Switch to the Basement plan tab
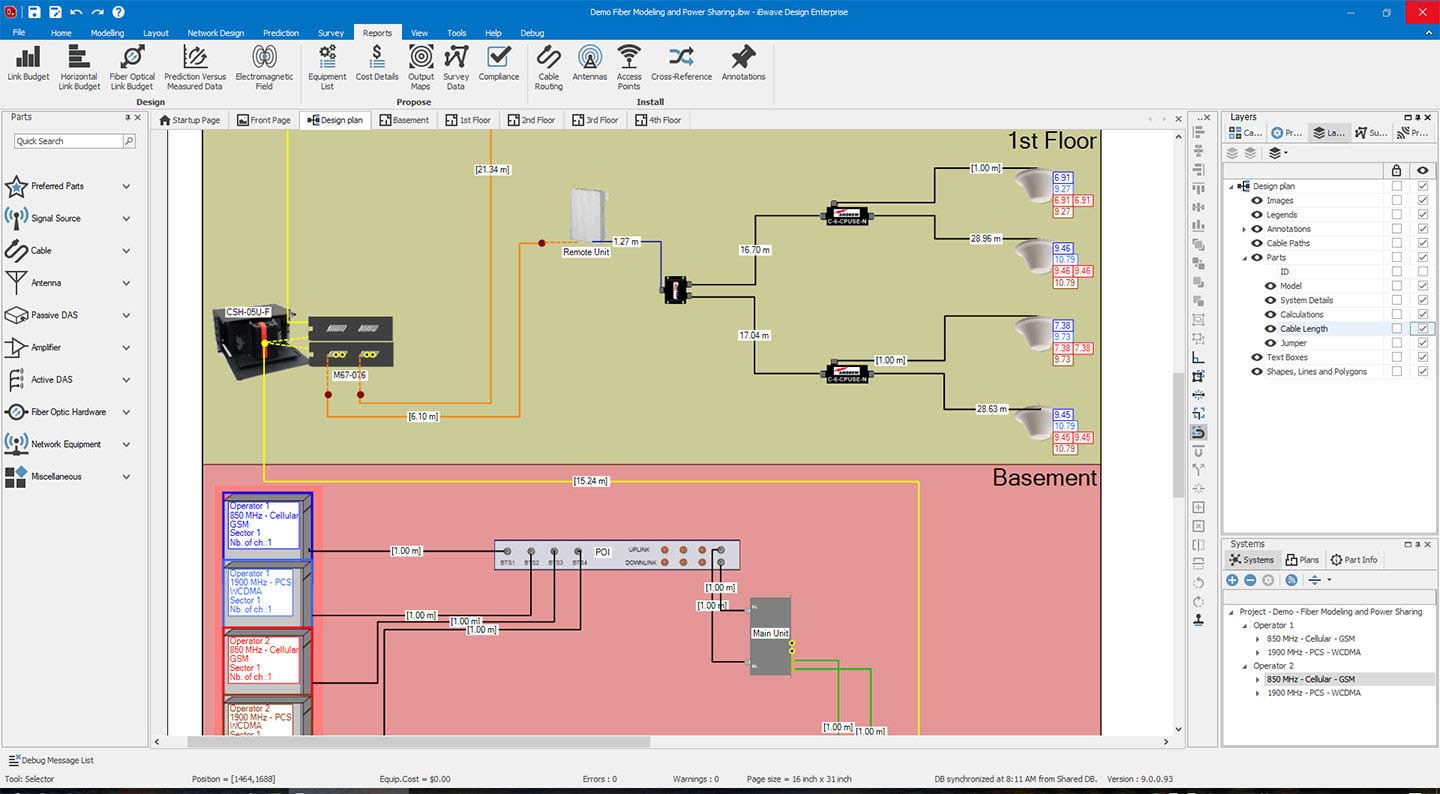Viewport: 1440px width, 794px height. pos(404,120)
